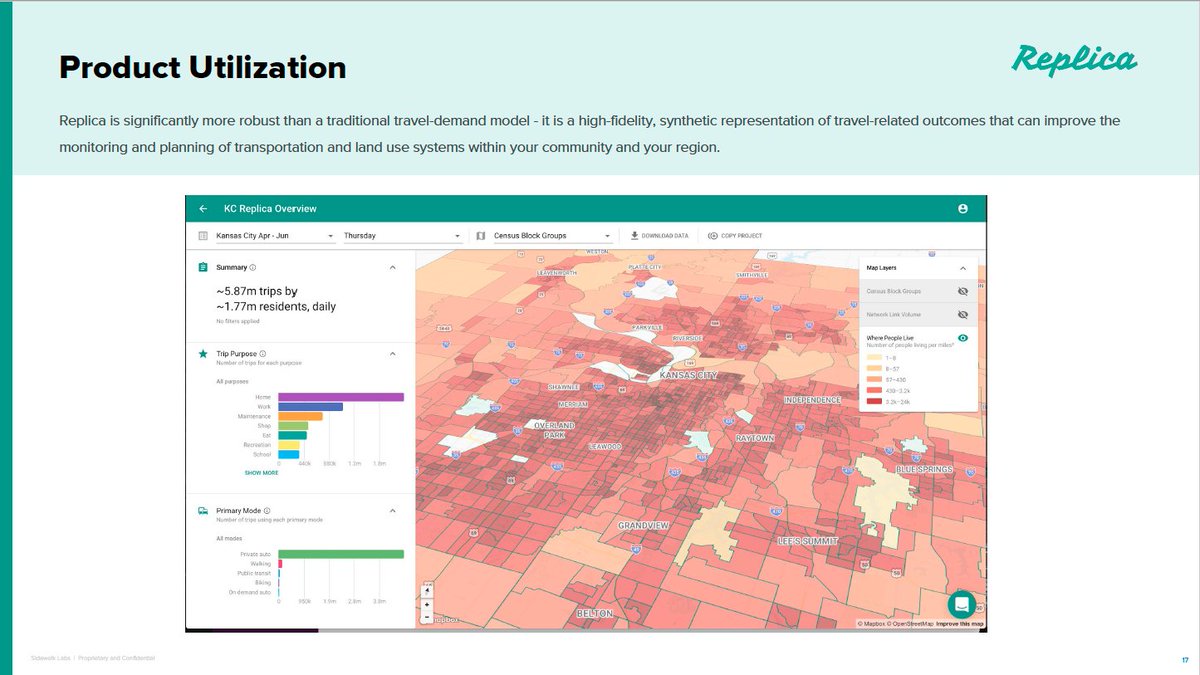The width and height of the screenshot is (1200, 675).
Task: Show the Network Link Volume map layer
Action: 962,315
